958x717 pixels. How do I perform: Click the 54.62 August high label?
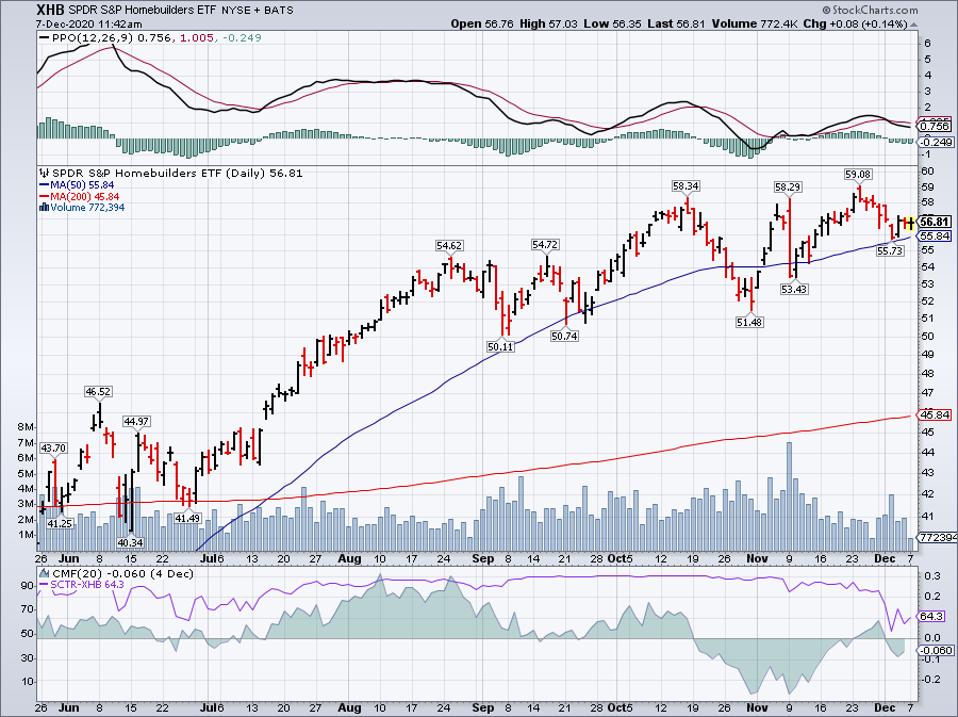point(448,246)
